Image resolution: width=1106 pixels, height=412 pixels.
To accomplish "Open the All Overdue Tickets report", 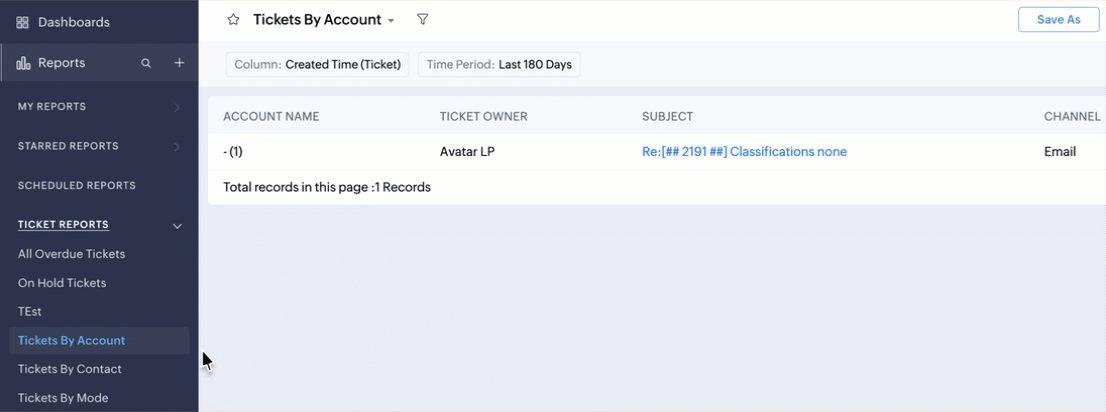I will [71, 254].
